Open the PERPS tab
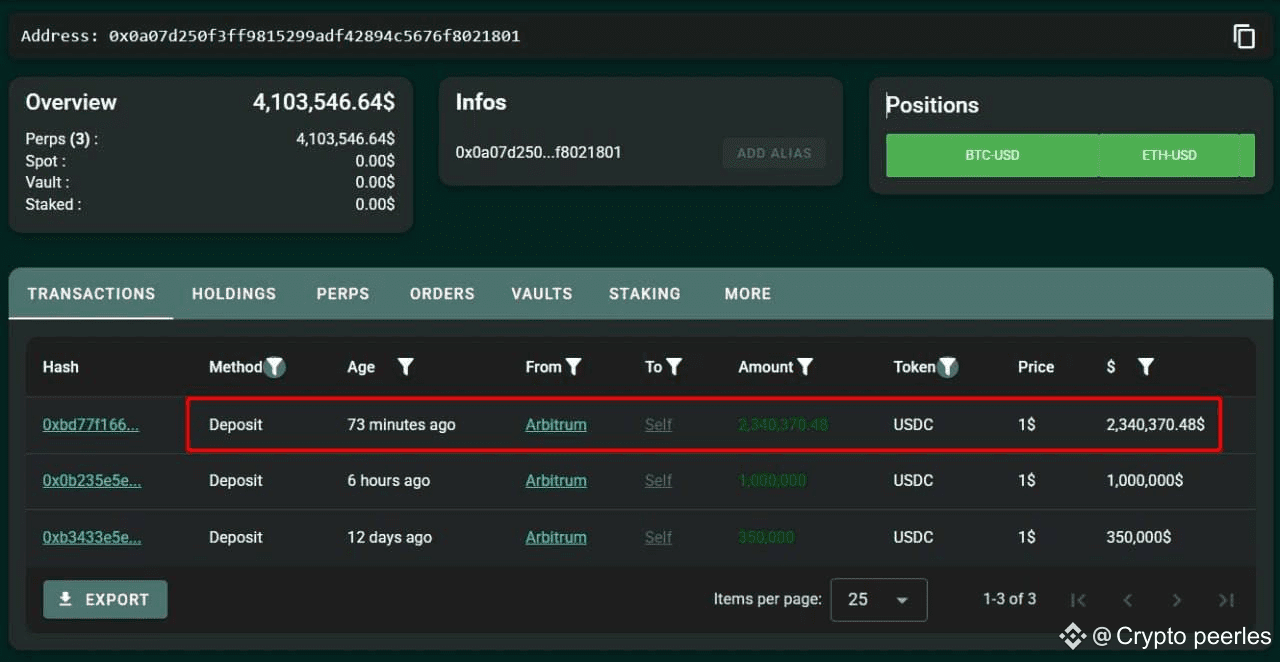This screenshot has height=662, width=1280. point(343,294)
